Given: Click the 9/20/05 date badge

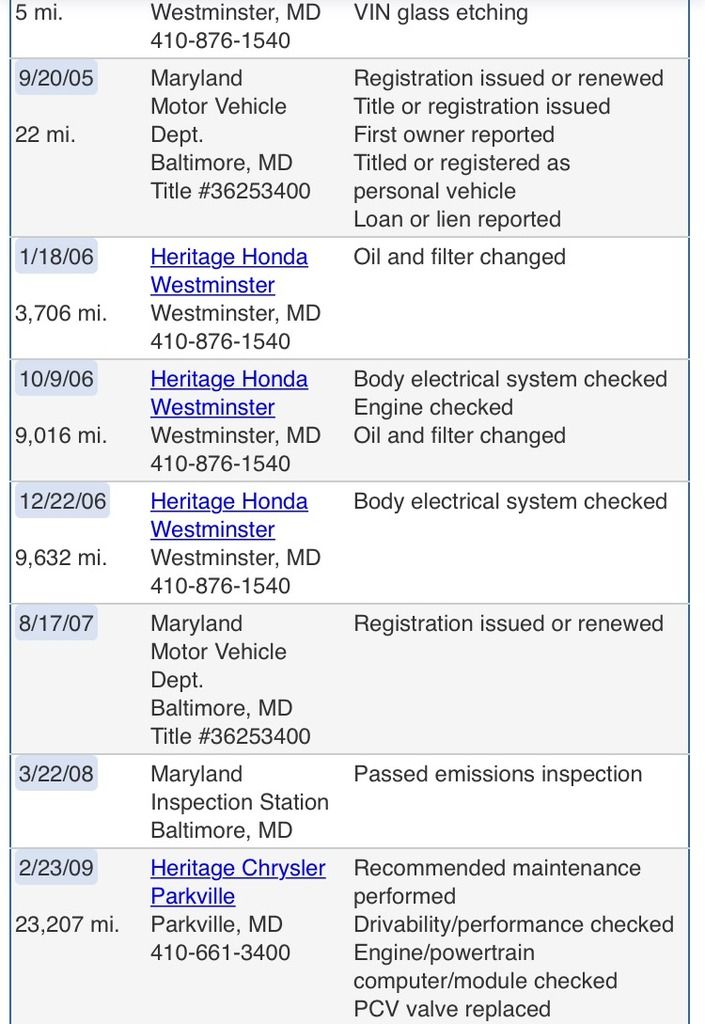Looking at the screenshot, I should point(56,78).
